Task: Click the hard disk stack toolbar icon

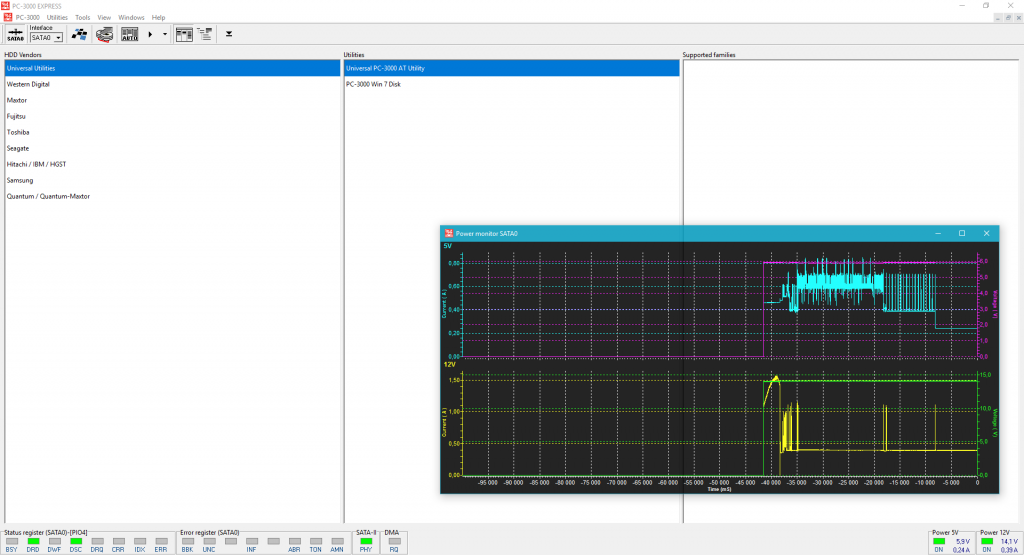Action: [104, 34]
